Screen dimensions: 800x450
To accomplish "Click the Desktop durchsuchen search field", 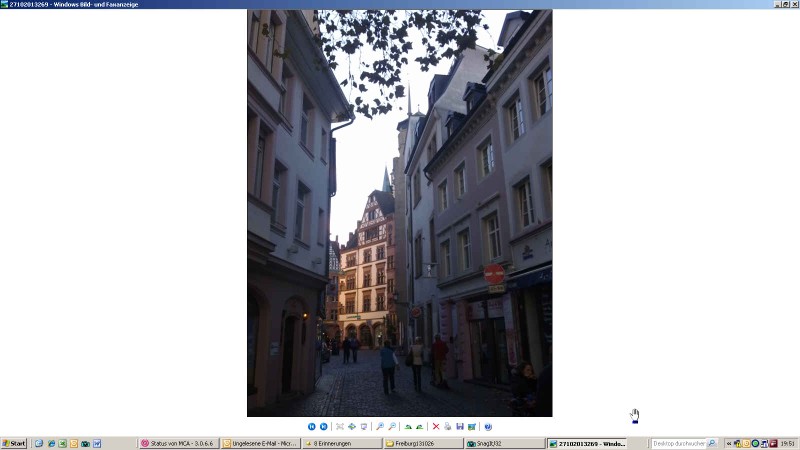I will coord(679,443).
